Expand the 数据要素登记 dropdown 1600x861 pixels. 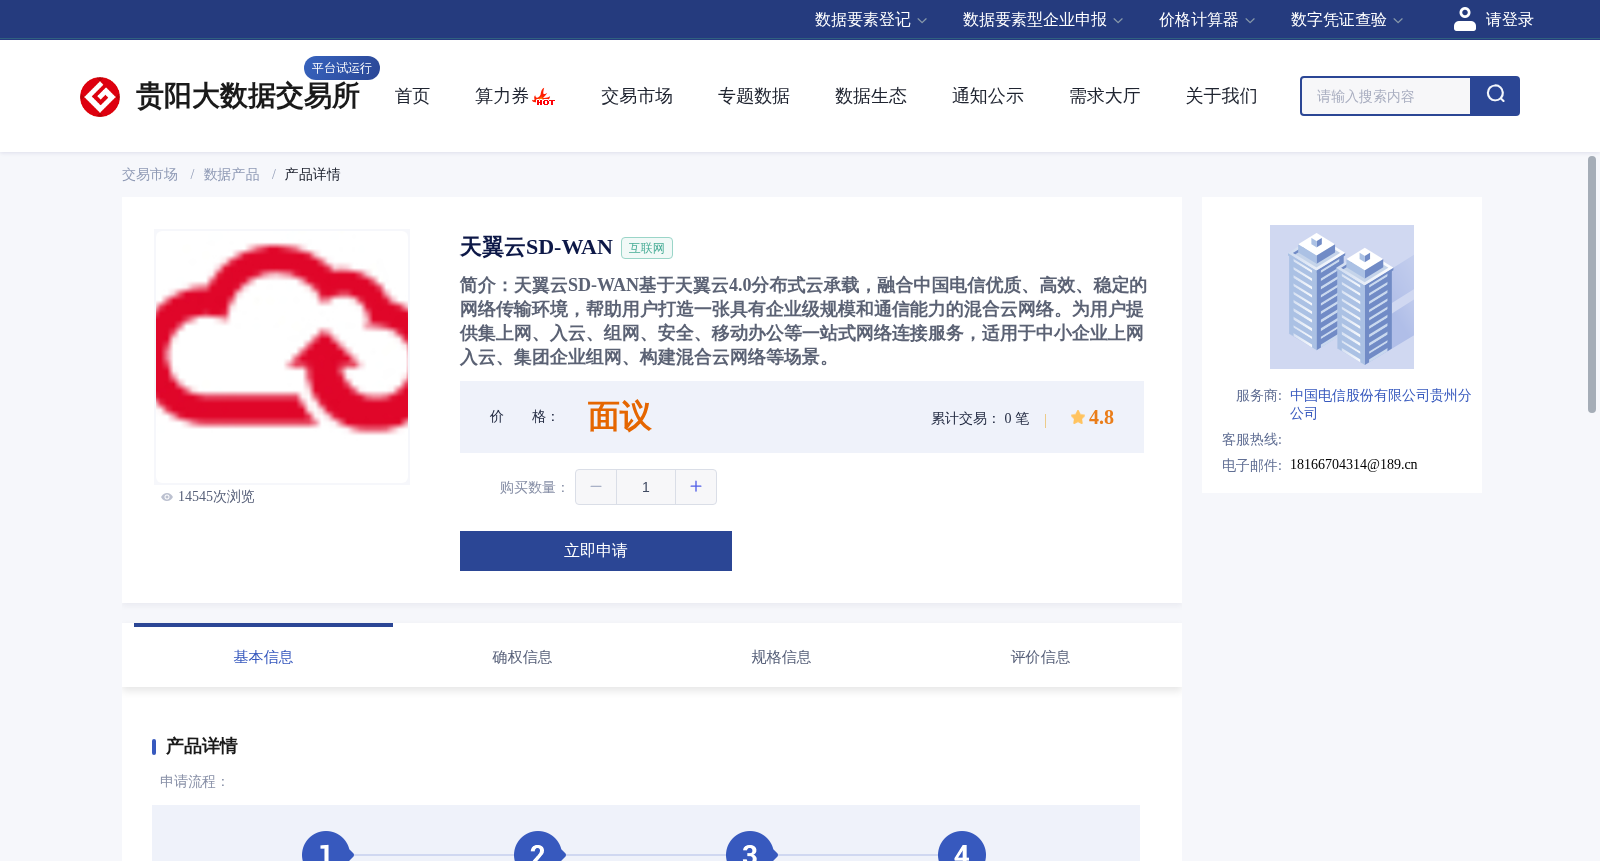pyautogui.click(x=871, y=20)
